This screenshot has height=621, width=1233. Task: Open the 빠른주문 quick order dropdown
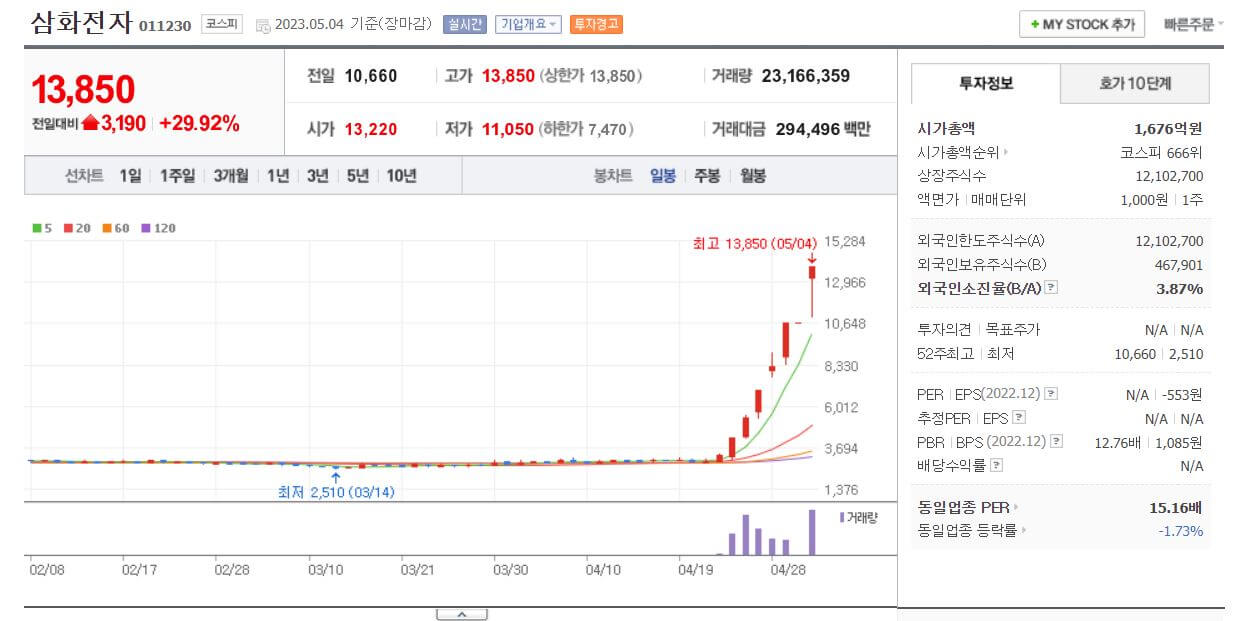tap(1194, 25)
